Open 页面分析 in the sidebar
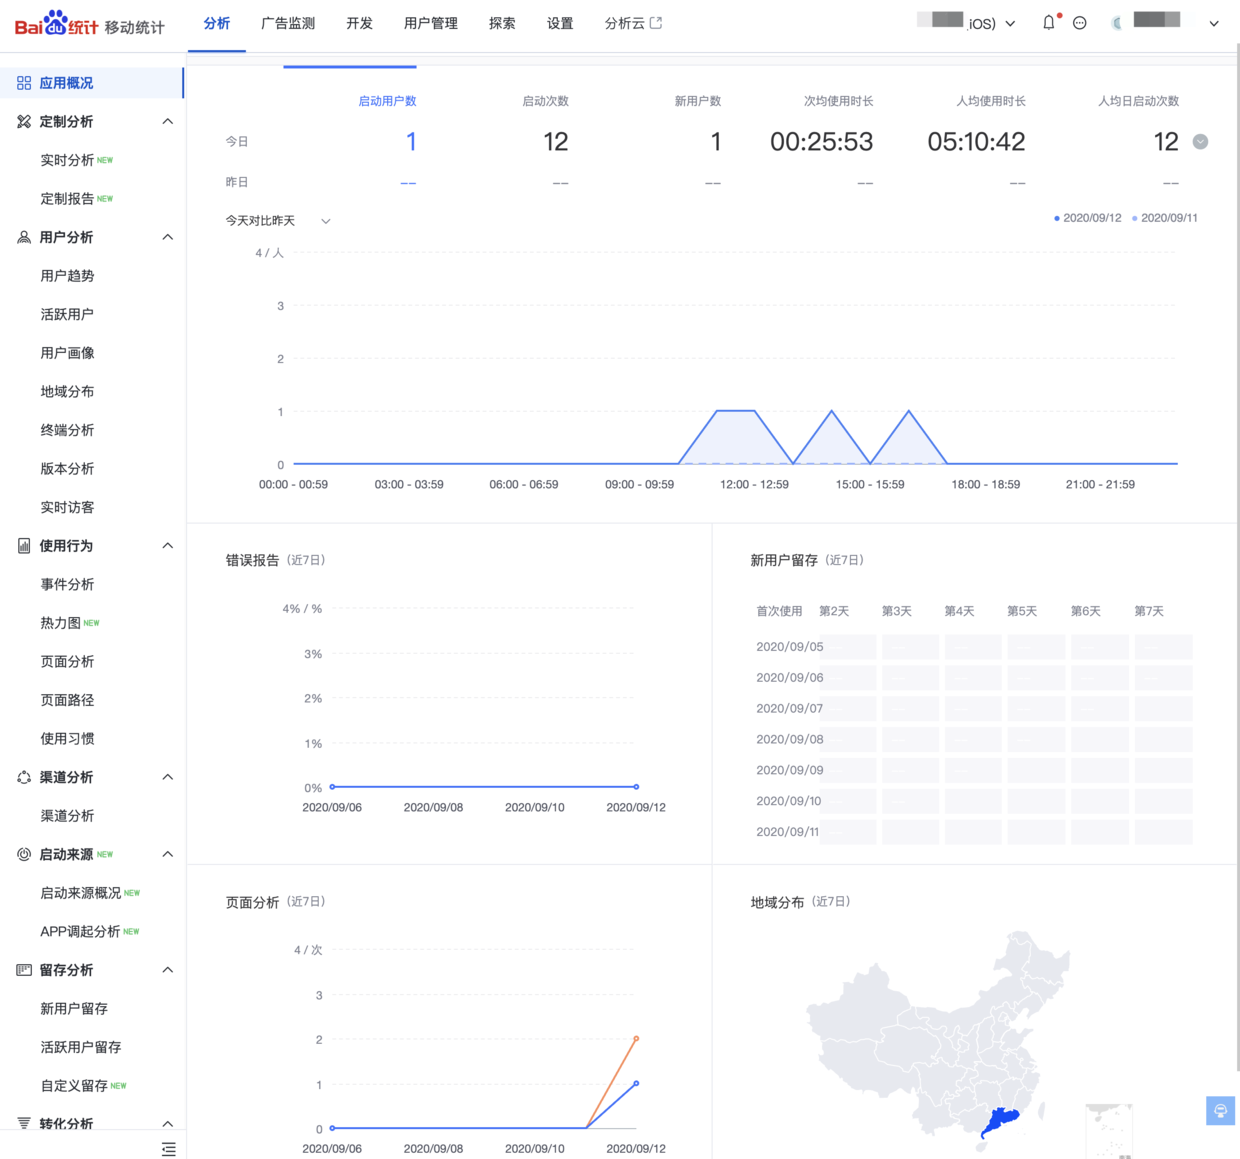Viewport: 1240px width, 1159px height. (67, 662)
